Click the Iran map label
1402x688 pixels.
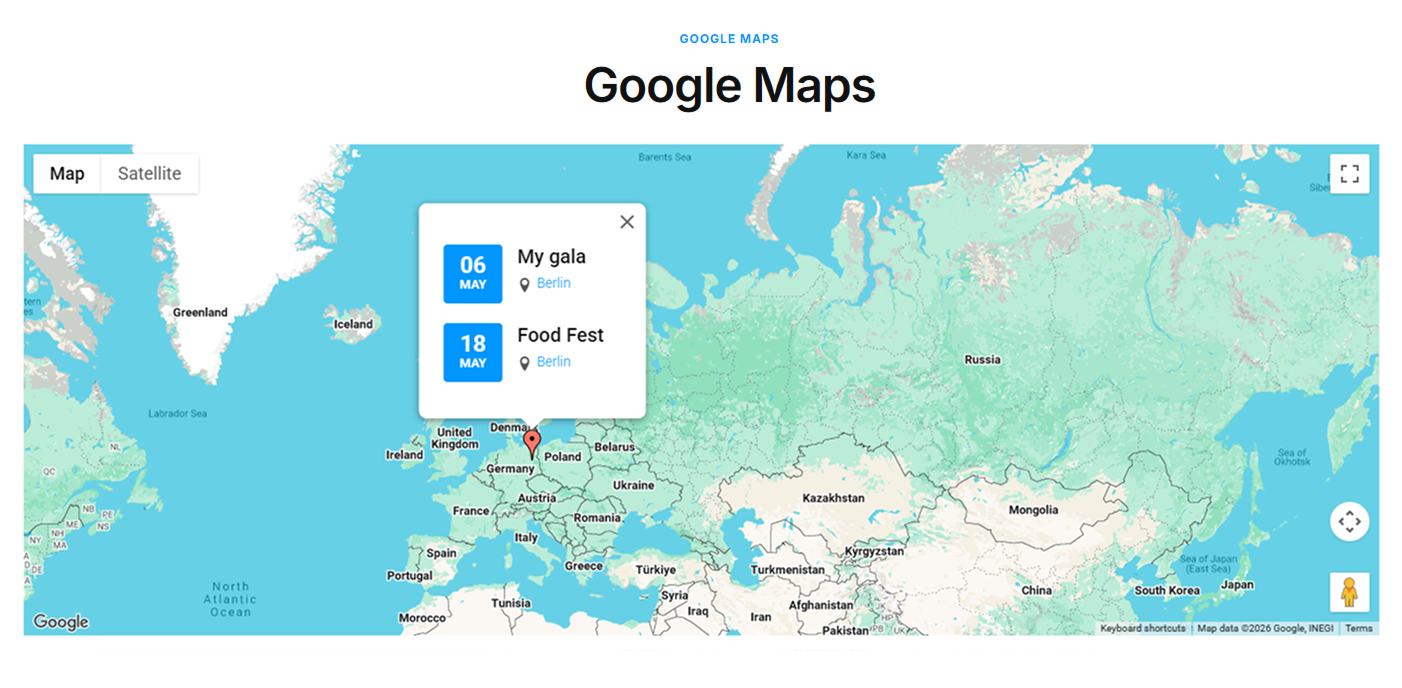[x=761, y=618]
